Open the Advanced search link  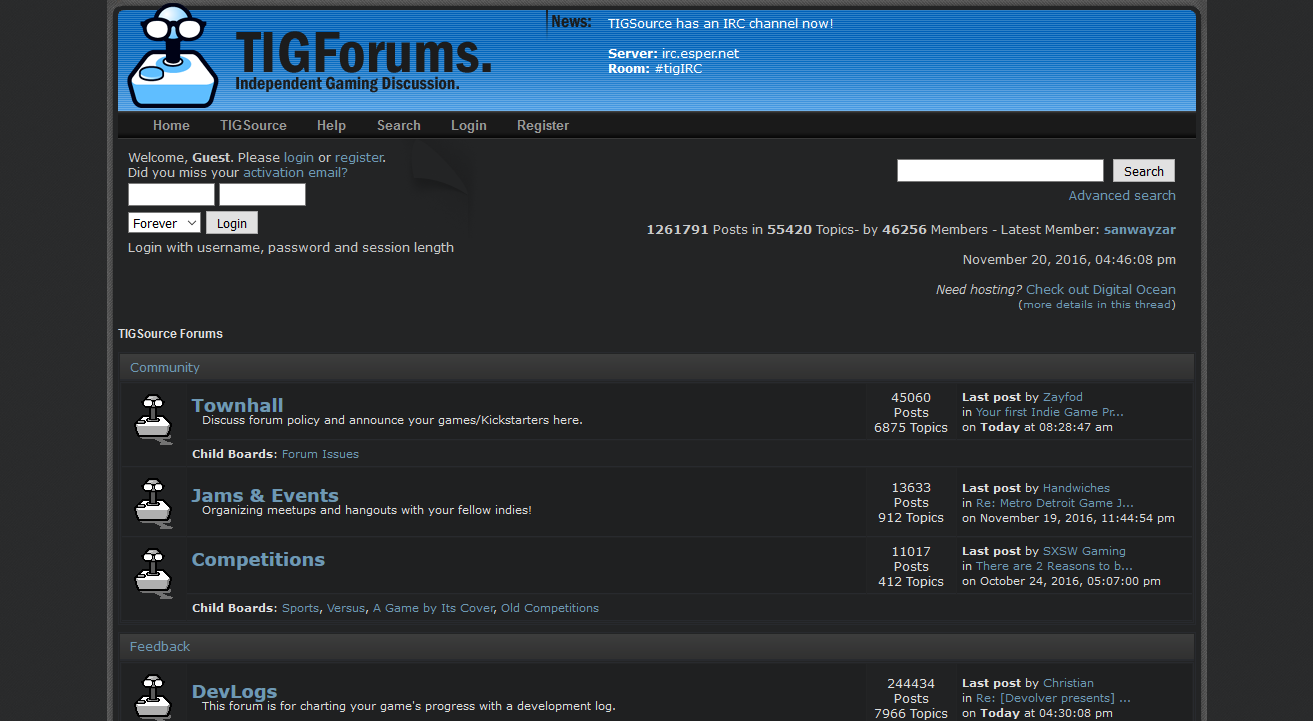pyautogui.click(x=1121, y=196)
